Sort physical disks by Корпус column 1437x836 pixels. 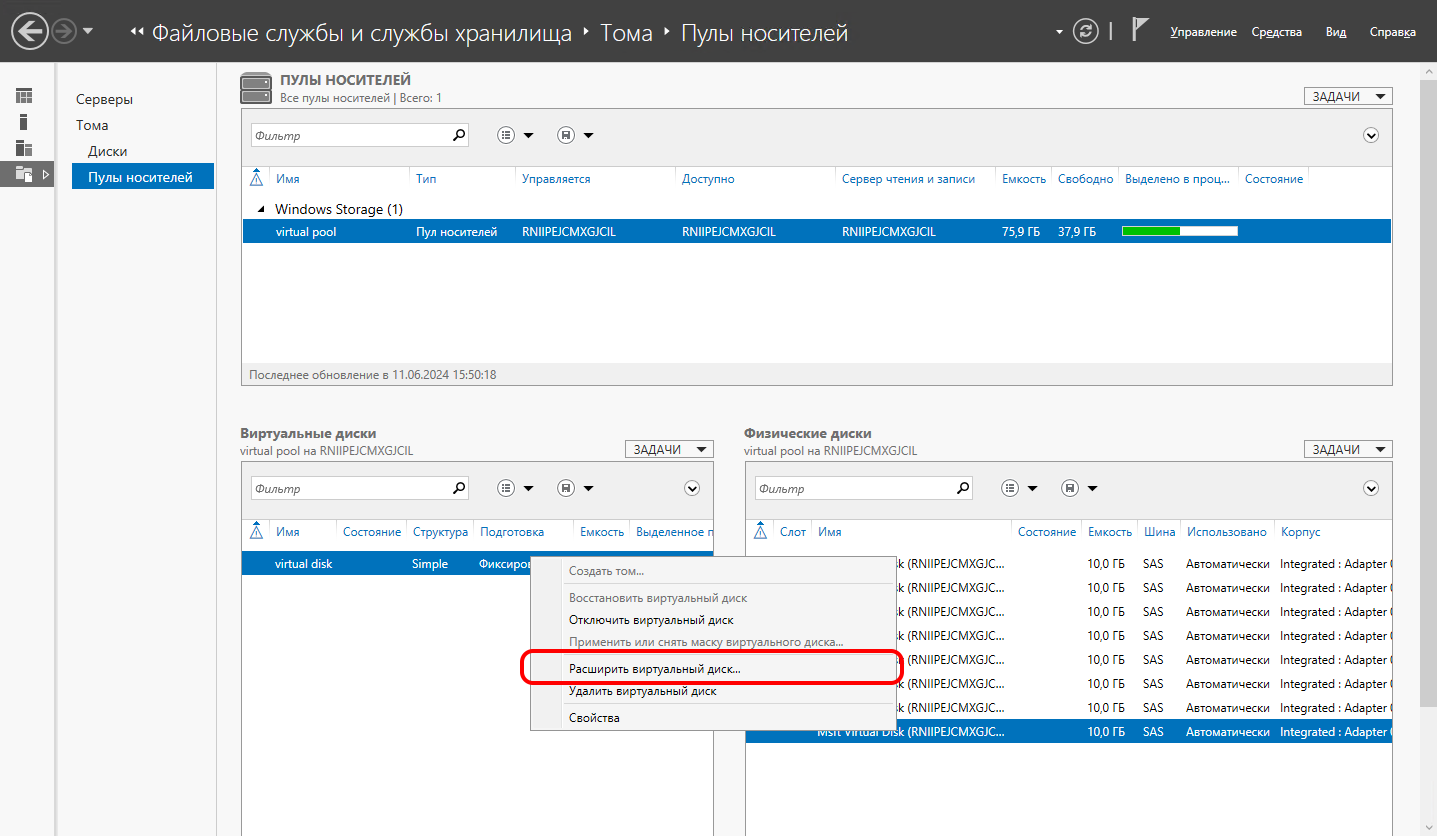(1300, 532)
